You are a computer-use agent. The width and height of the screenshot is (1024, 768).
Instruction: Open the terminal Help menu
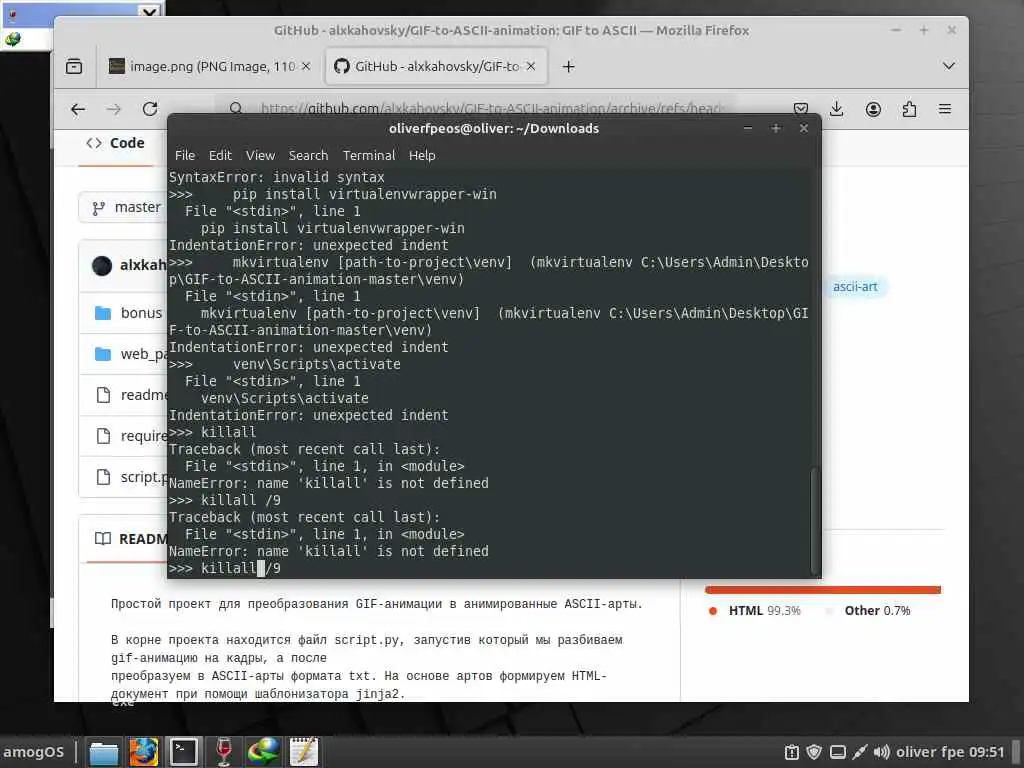tap(422, 155)
